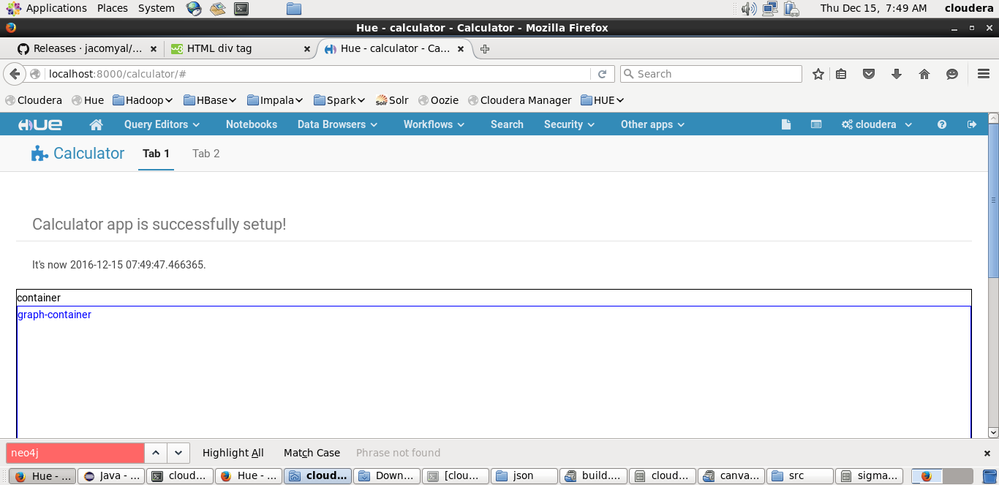Toggle Highlight All in find bar
The width and height of the screenshot is (999, 485).
[x=233, y=453]
